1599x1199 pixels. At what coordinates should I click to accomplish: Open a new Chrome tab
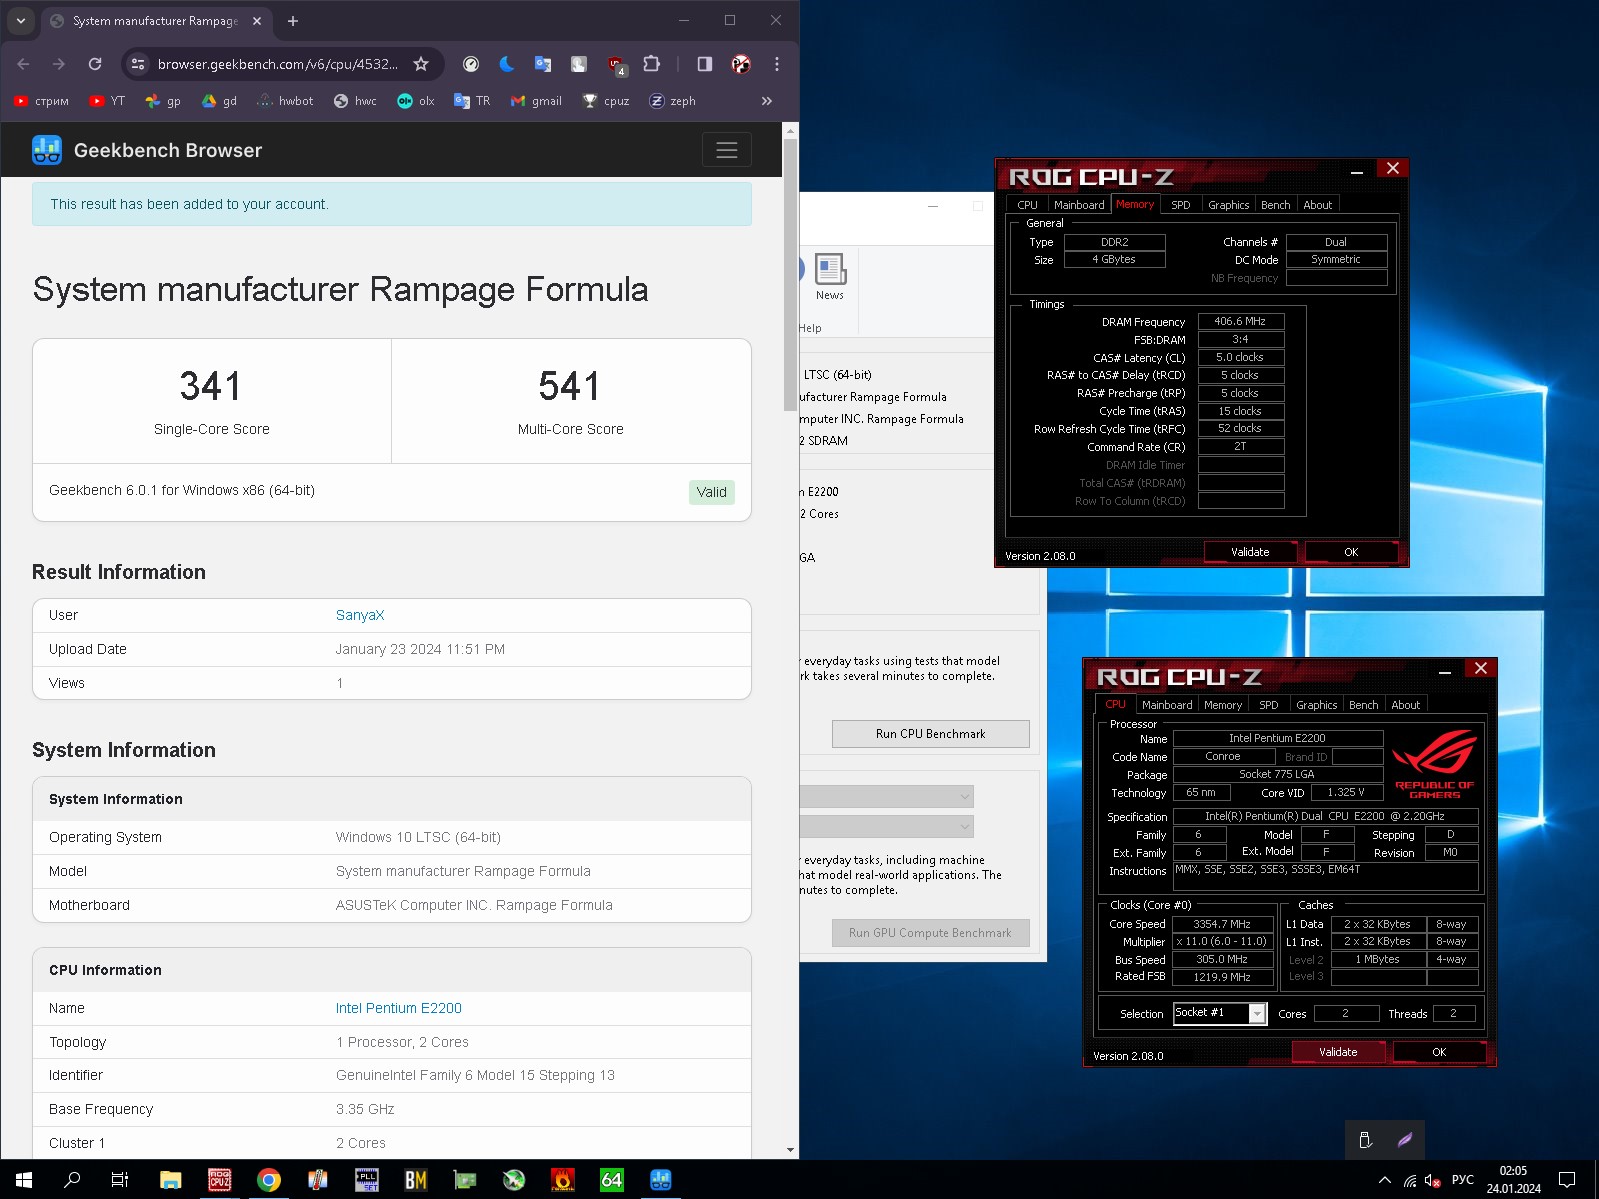(293, 20)
